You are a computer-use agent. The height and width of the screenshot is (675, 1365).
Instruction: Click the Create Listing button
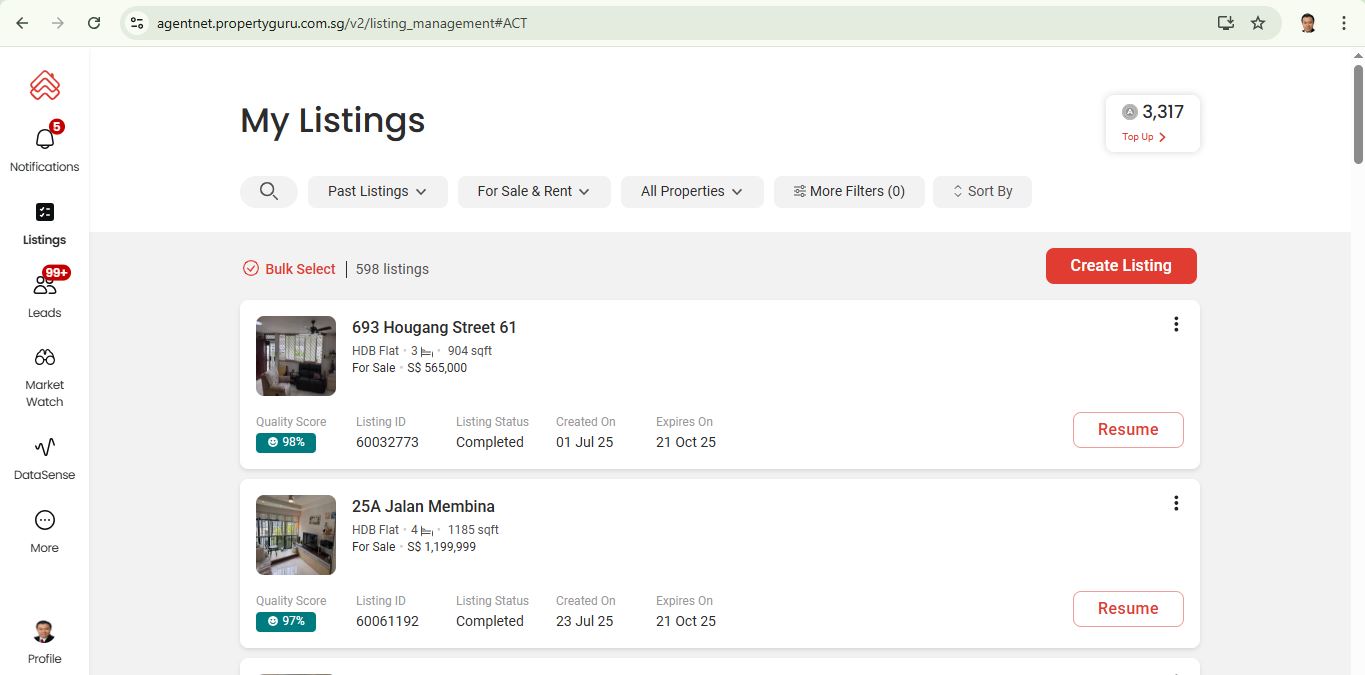[x=1120, y=266]
